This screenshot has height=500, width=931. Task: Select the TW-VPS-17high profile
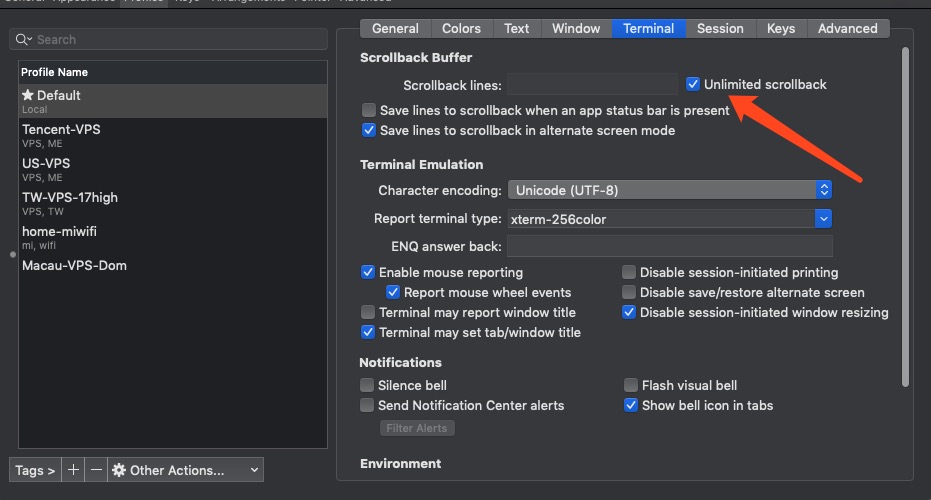173,203
